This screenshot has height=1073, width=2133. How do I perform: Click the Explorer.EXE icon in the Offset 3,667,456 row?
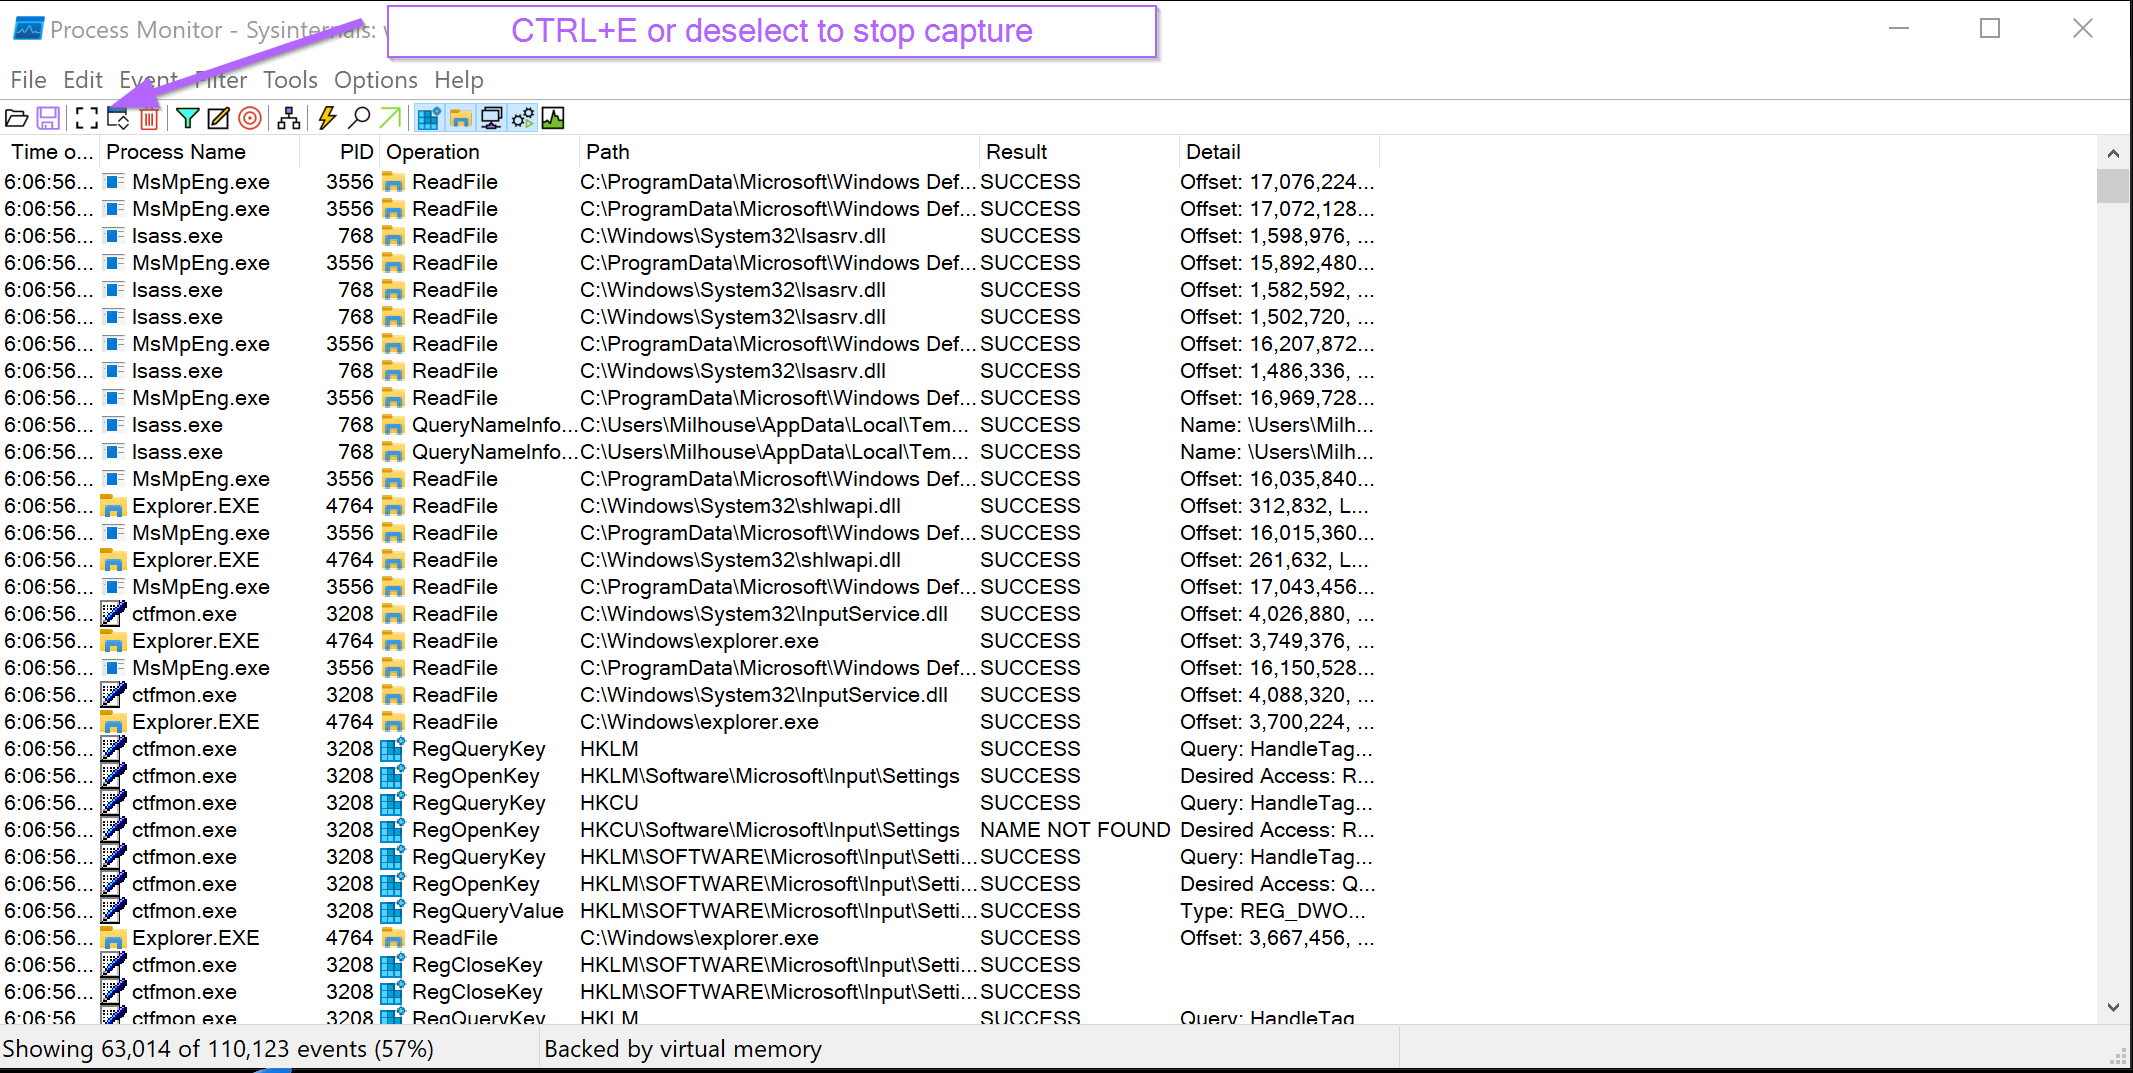point(114,938)
